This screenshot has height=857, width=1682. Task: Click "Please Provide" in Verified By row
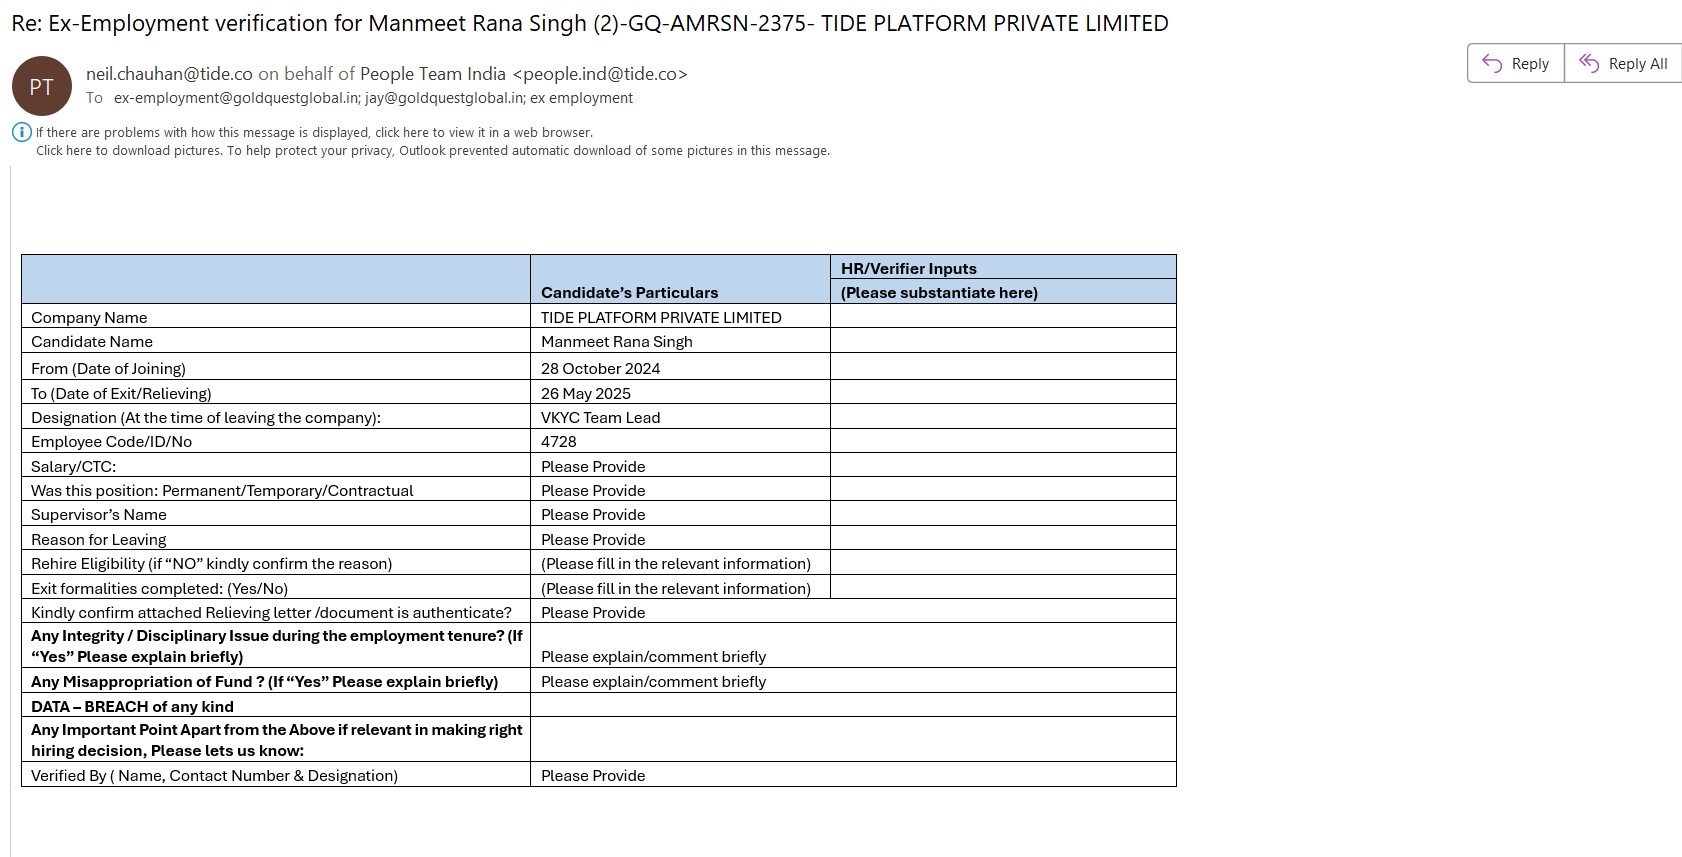point(593,776)
